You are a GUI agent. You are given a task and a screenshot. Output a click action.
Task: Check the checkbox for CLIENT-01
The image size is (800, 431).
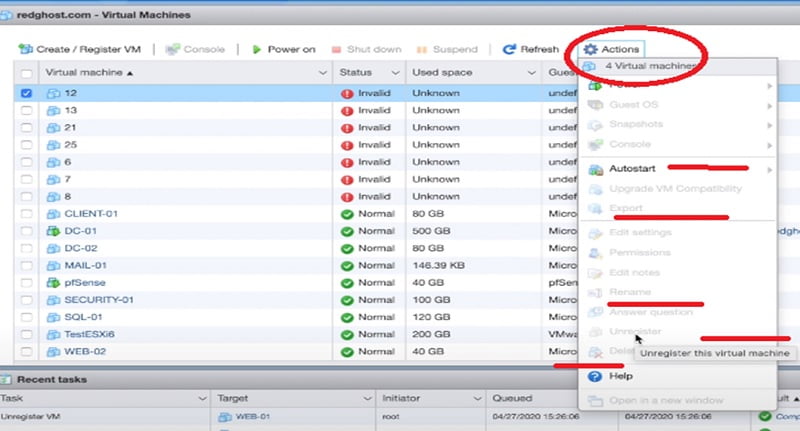[x=27, y=214]
